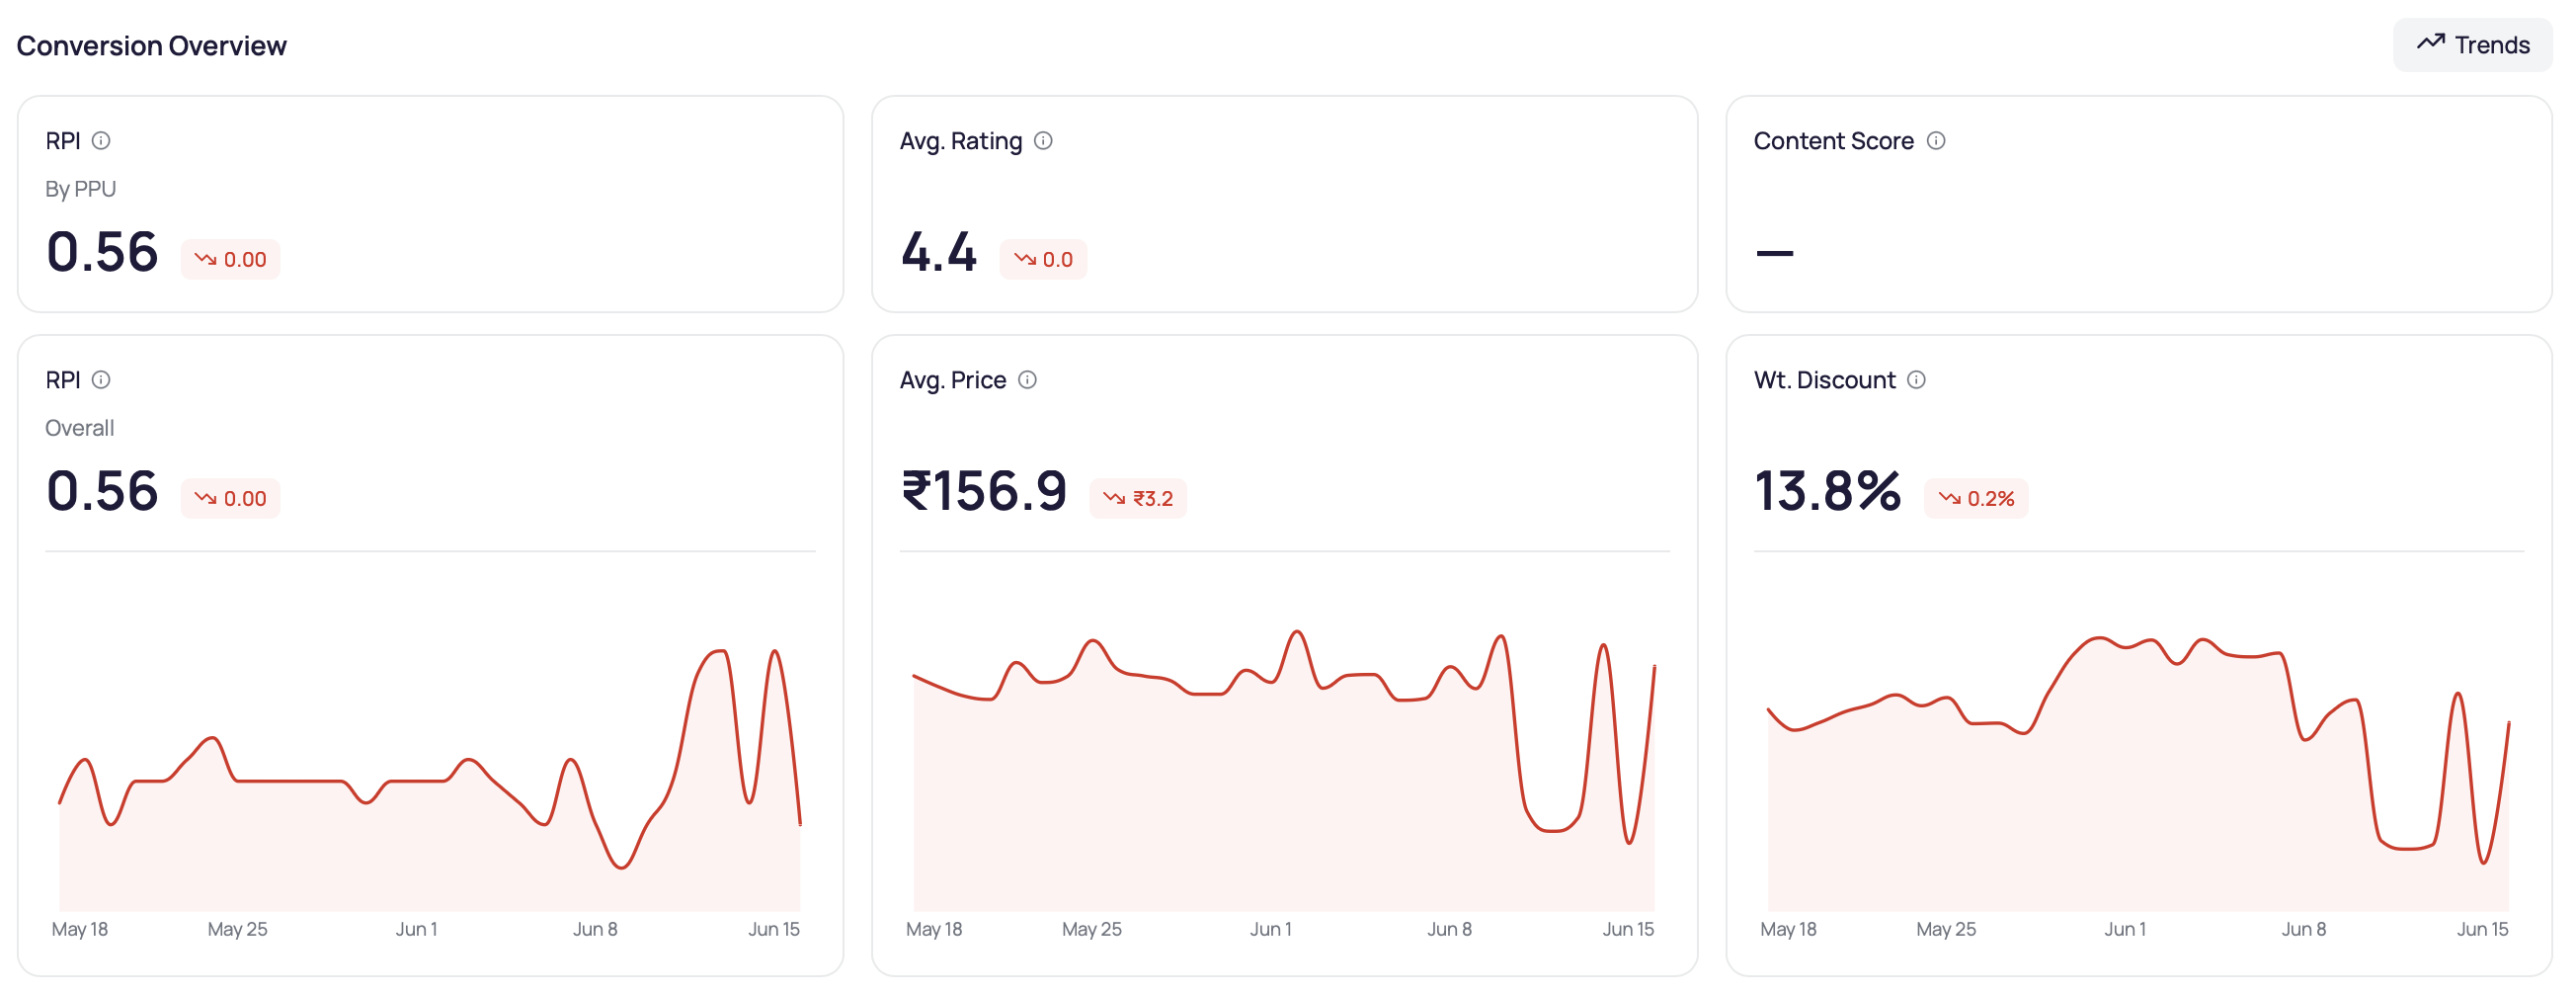Click the Content Score label
This screenshot has height=994, width=2576.
pyautogui.click(x=1834, y=141)
